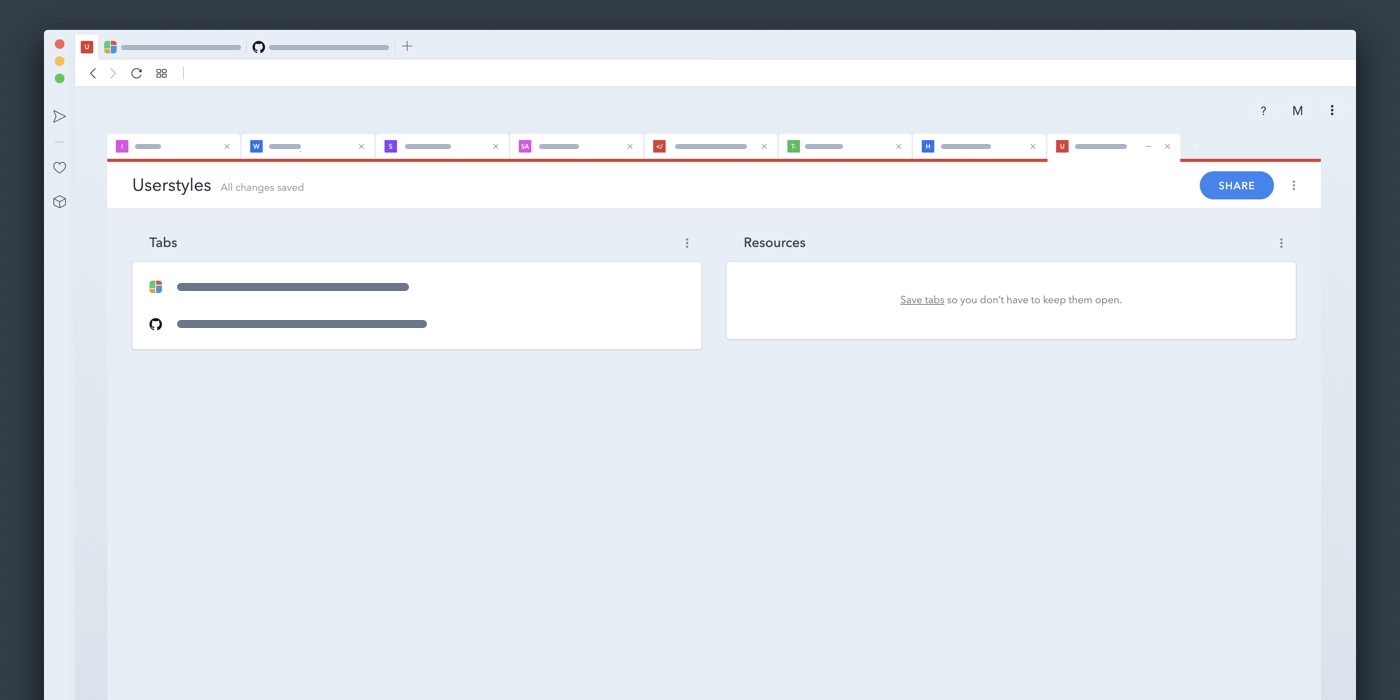Click the SHARE button
This screenshot has width=1400, height=700.
coord(1237,185)
